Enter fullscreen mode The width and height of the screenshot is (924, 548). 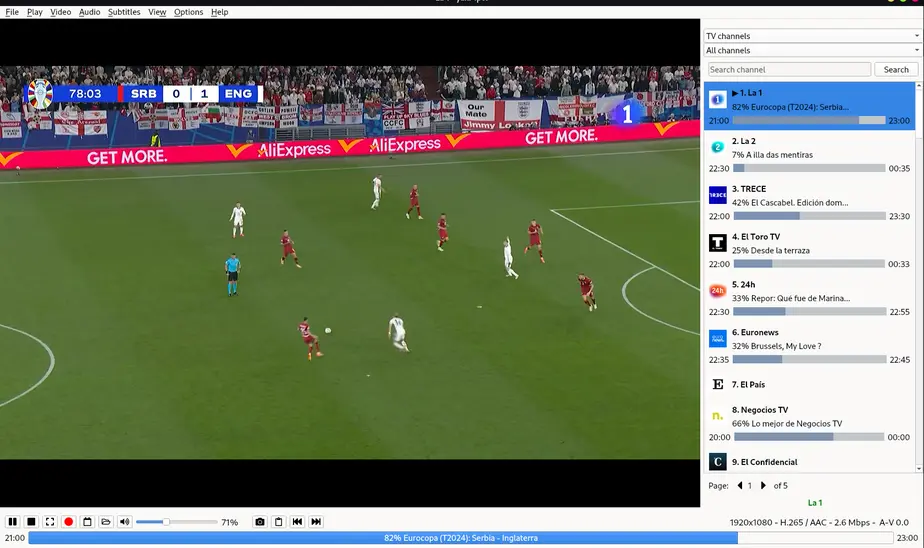point(50,522)
